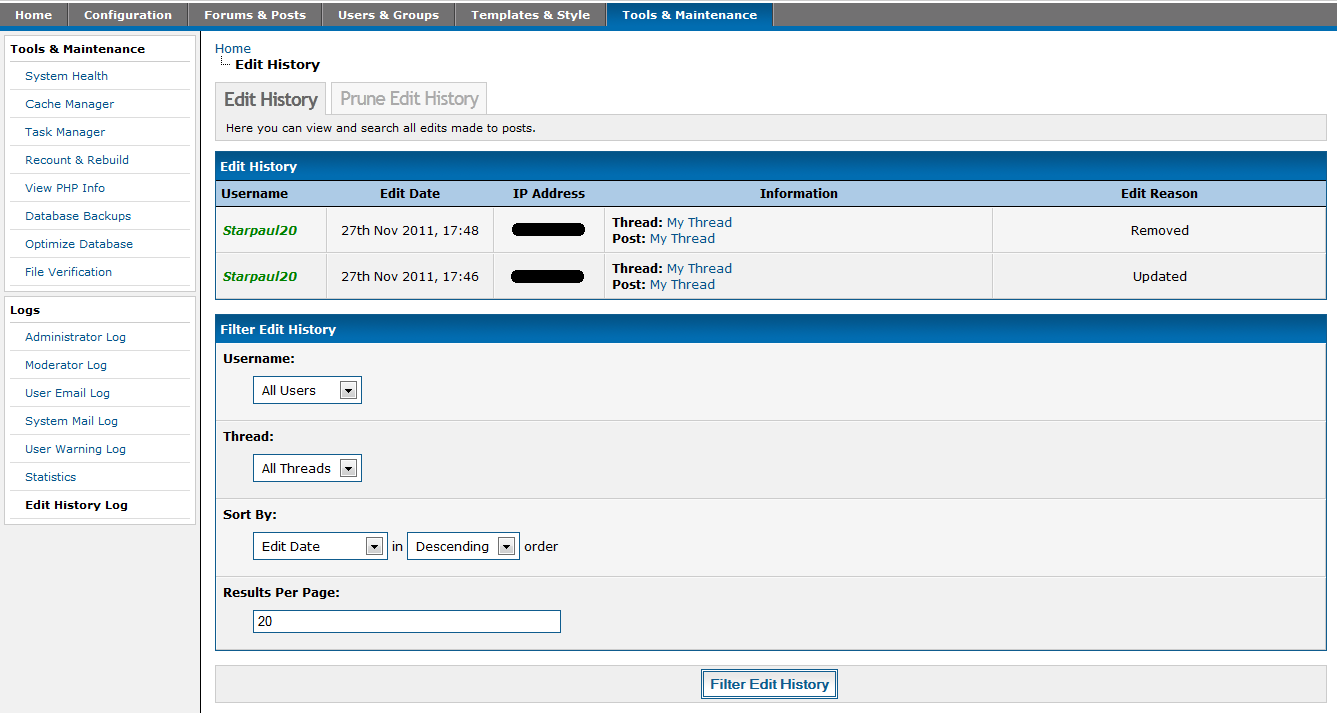Open My Thread link in first row
This screenshot has height=713, width=1337.
[699, 223]
